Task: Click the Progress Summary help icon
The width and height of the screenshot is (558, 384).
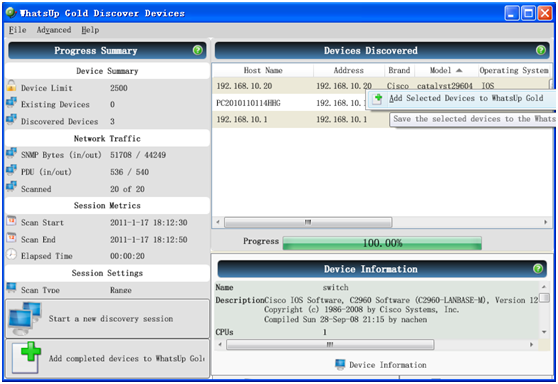Action: tap(198, 50)
